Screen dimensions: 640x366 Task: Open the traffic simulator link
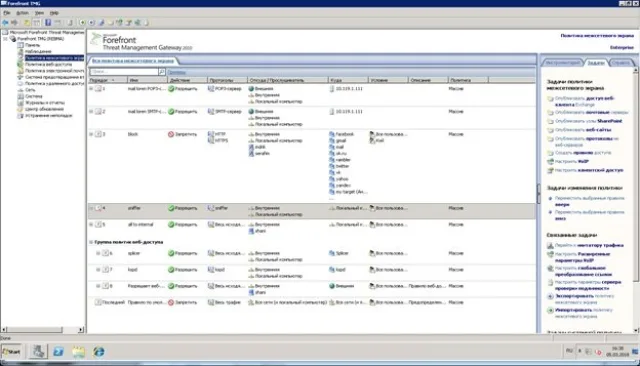[589, 245]
